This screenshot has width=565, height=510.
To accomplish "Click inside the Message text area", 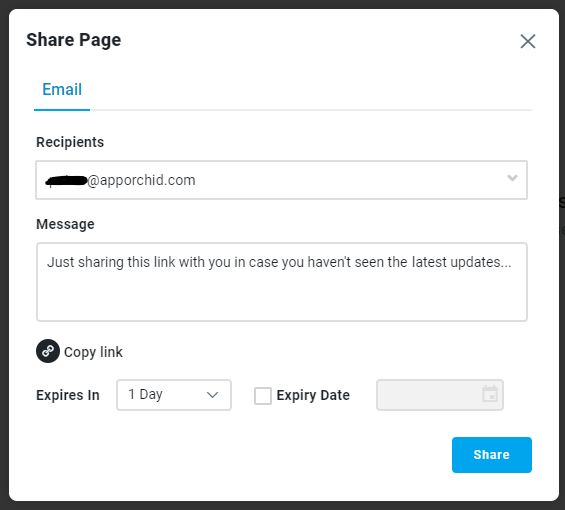I will click(282, 282).
